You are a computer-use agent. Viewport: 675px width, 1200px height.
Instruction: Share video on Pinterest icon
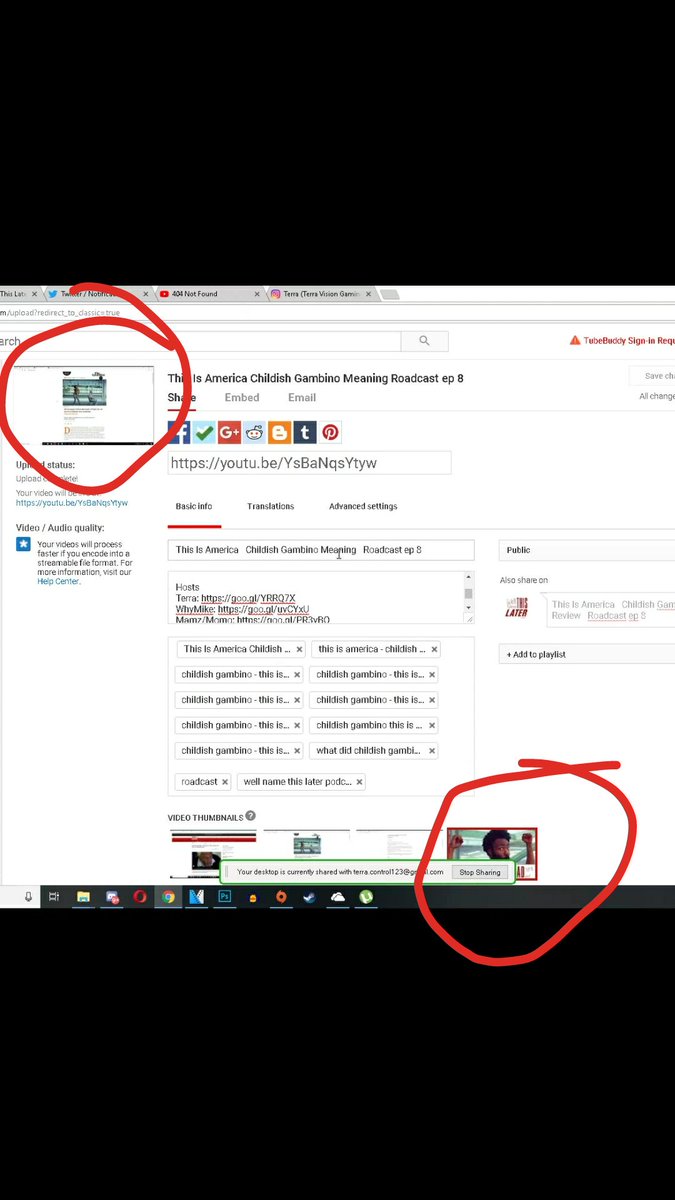(x=330, y=432)
